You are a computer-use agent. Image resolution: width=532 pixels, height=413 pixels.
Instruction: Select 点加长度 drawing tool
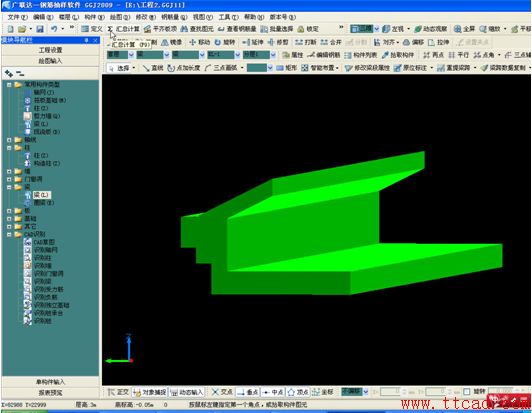[x=184, y=68]
